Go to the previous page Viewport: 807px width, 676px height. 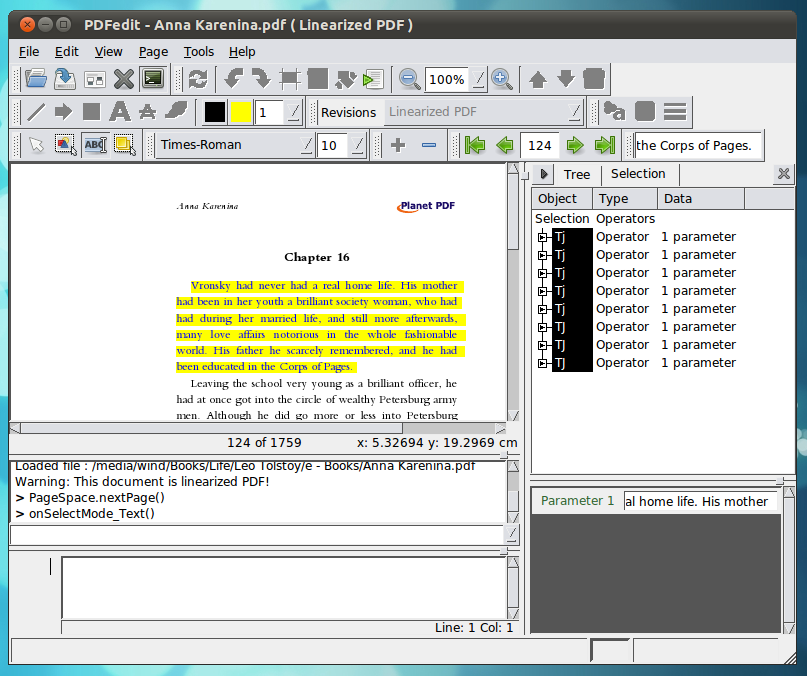click(505, 145)
